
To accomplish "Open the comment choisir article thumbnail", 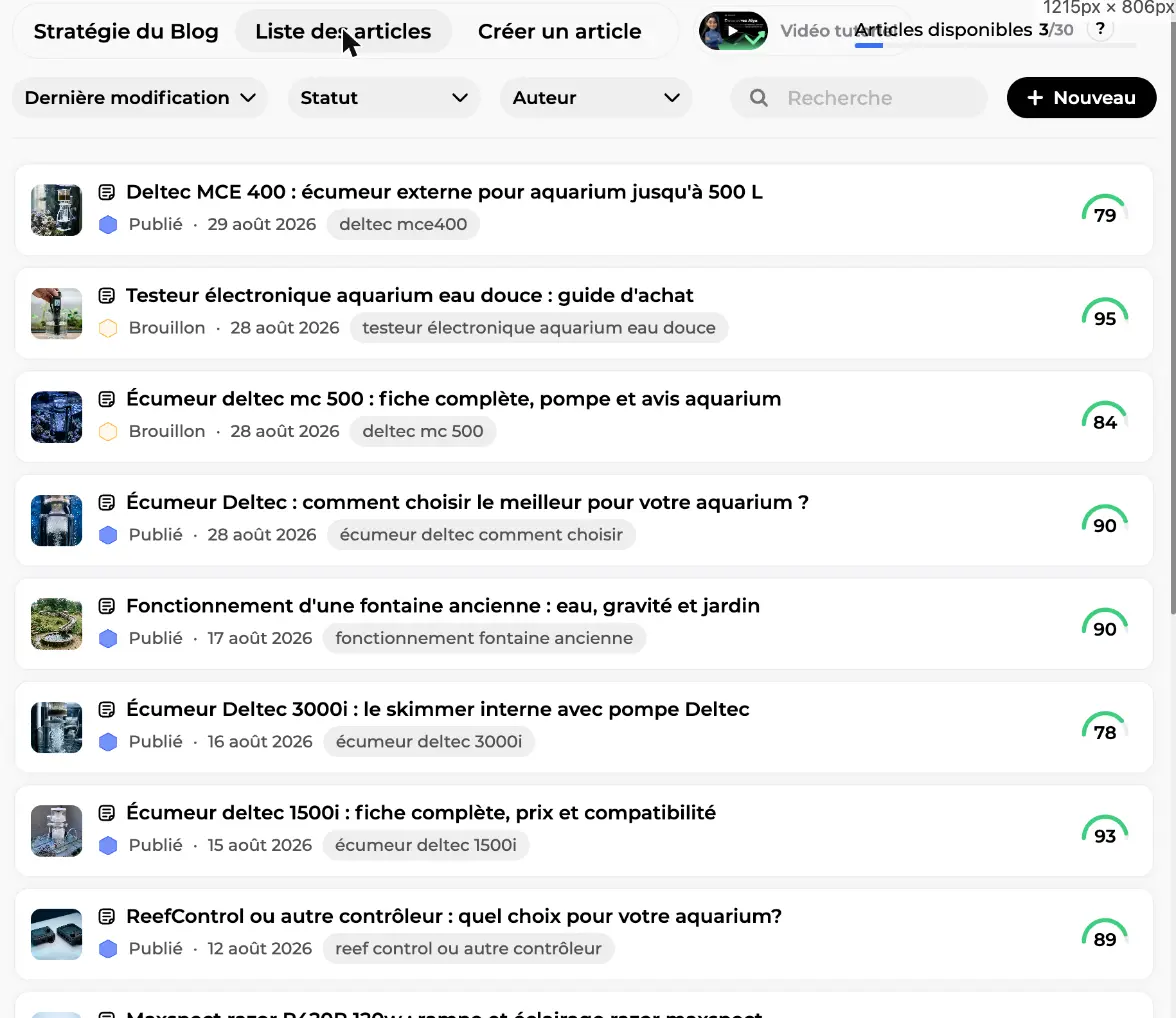I will point(56,521).
